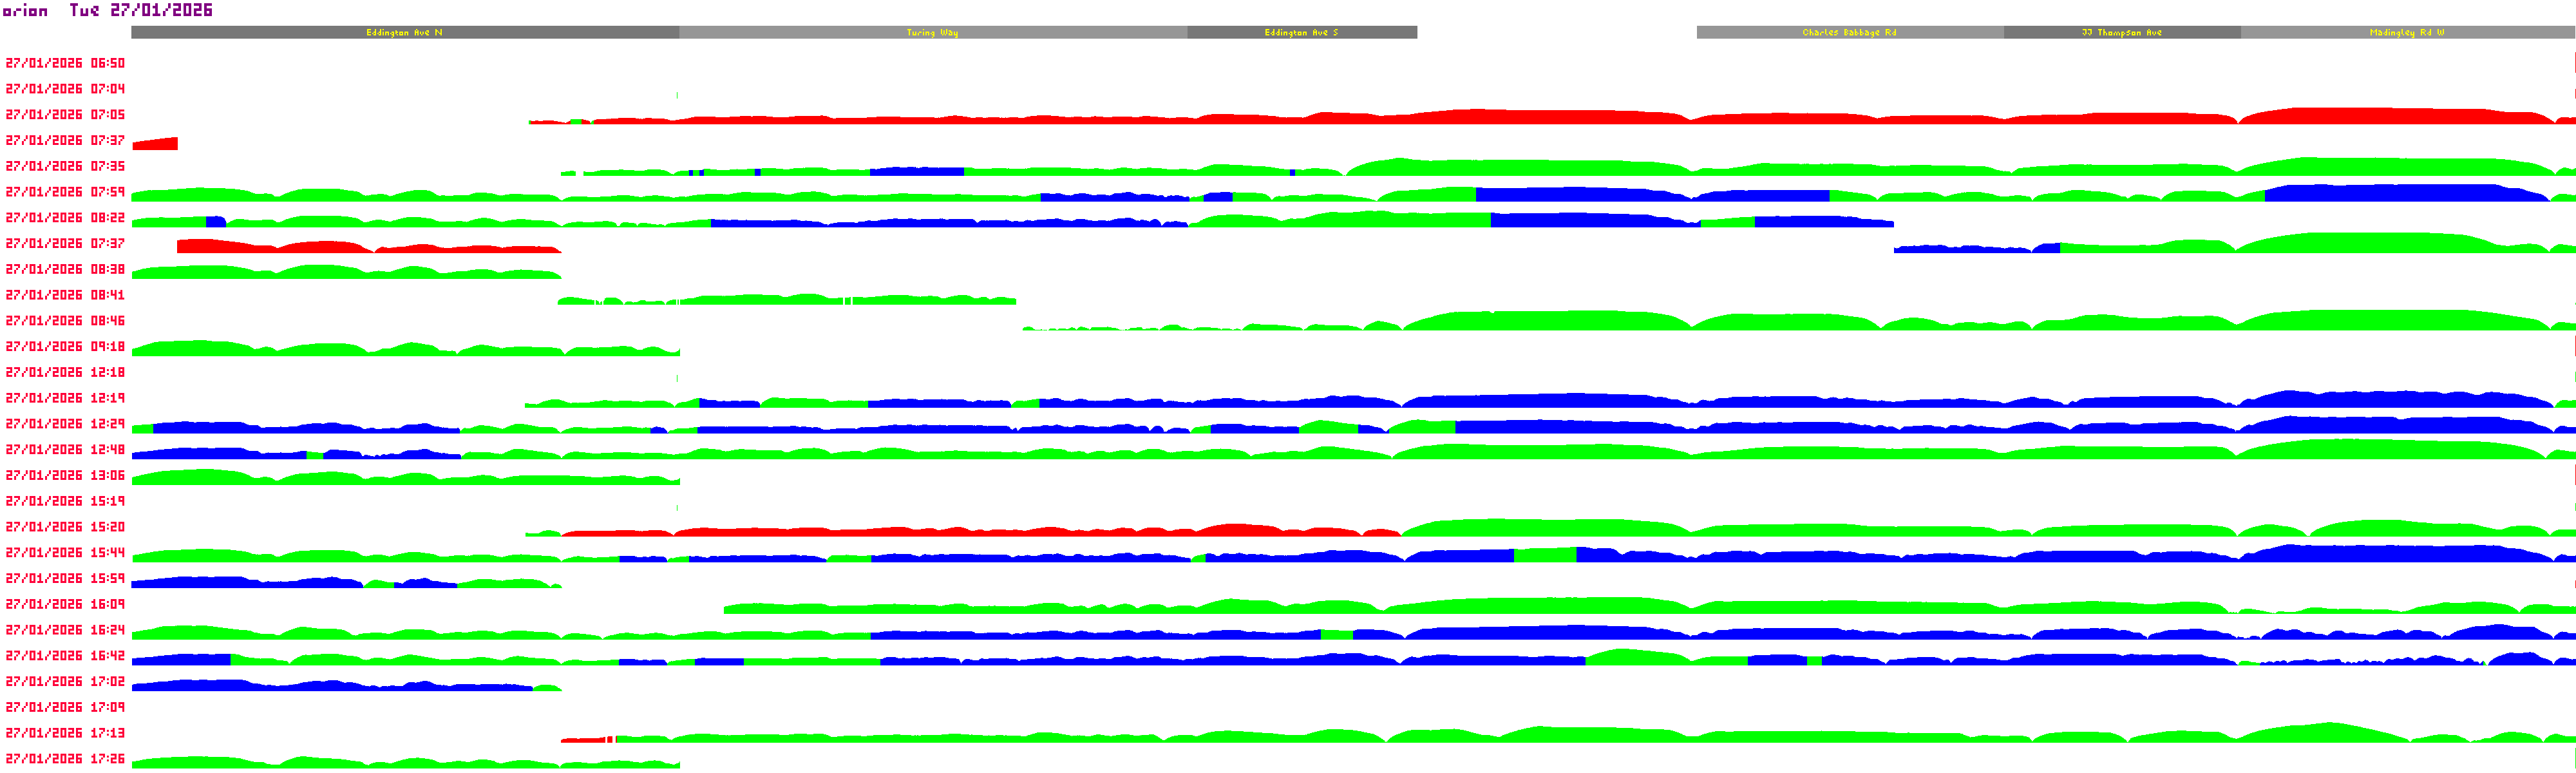Click the 08:22 journey timestamp label

[x=65, y=218]
